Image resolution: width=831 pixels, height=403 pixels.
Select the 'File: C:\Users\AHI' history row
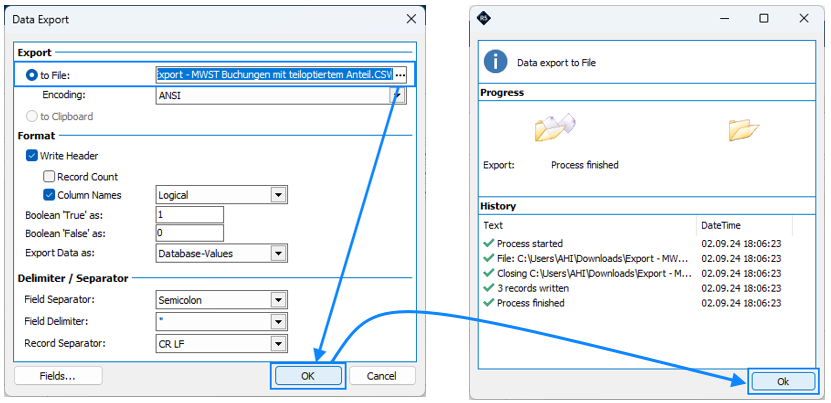click(x=632, y=258)
